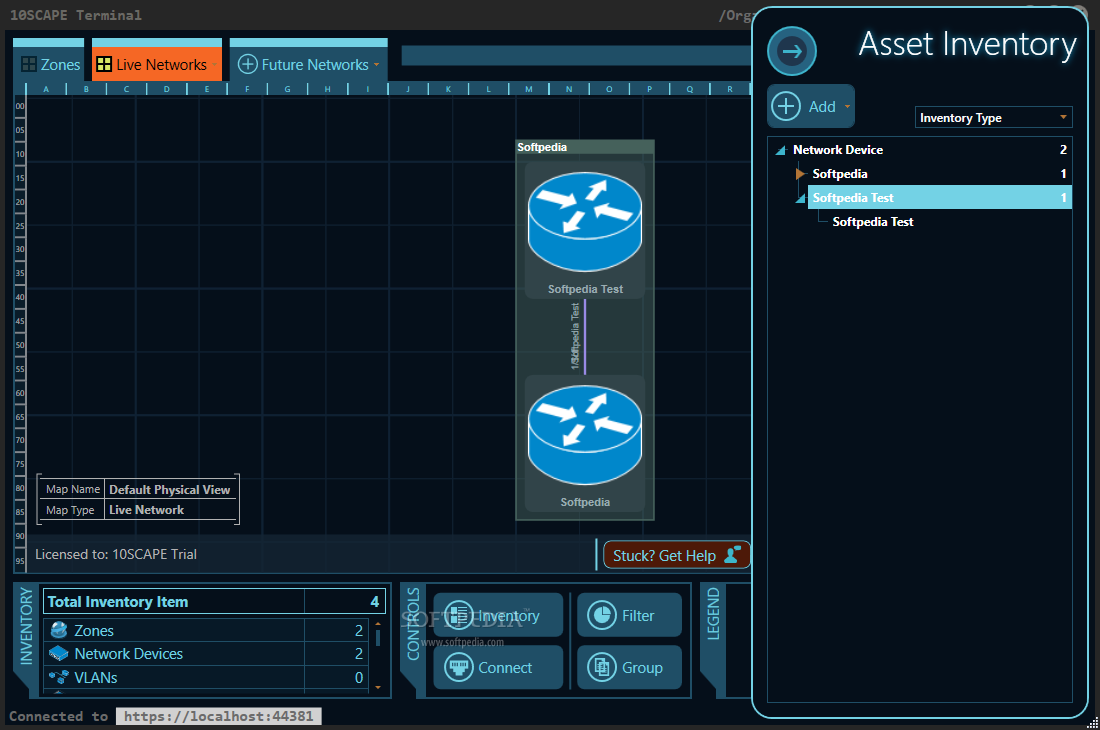Click the Total Inventory Item header
Image resolution: width=1100 pixels, height=730 pixels.
215,601
